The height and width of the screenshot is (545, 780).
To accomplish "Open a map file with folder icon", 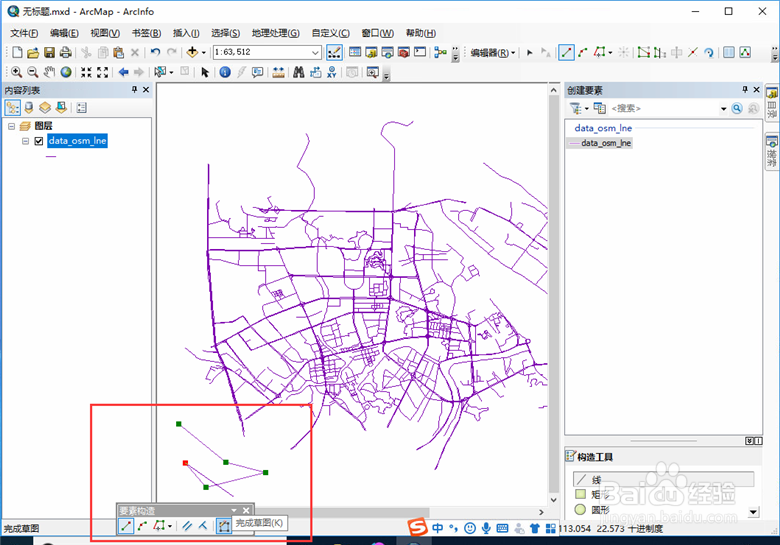I will (x=33, y=52).
